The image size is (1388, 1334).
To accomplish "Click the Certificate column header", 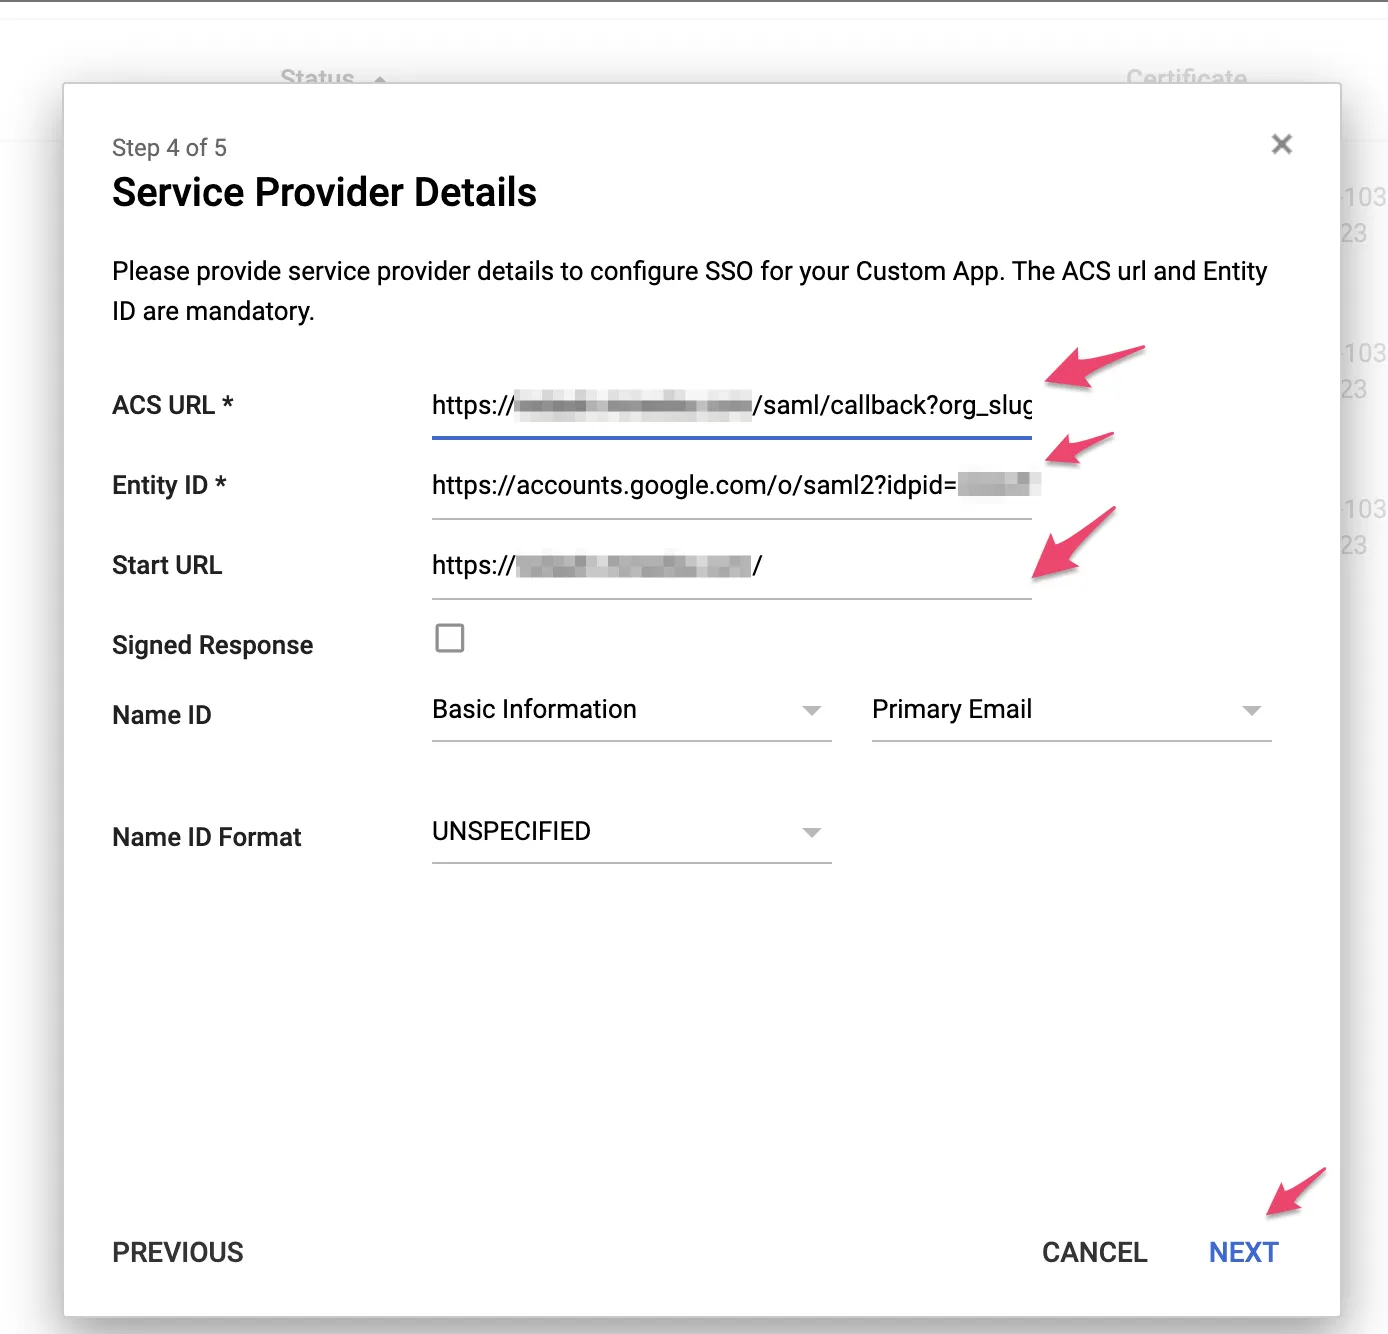I will tap(1186, 78).
